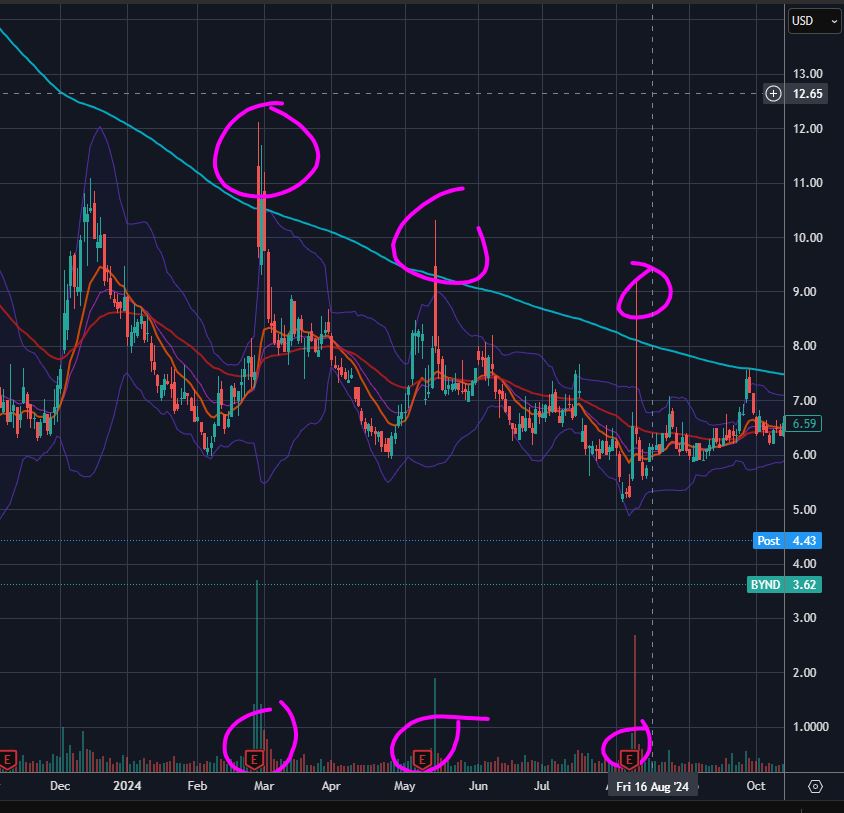Click the 10.00 price scale label
844x813 pixels.
(x=807, y=237)
